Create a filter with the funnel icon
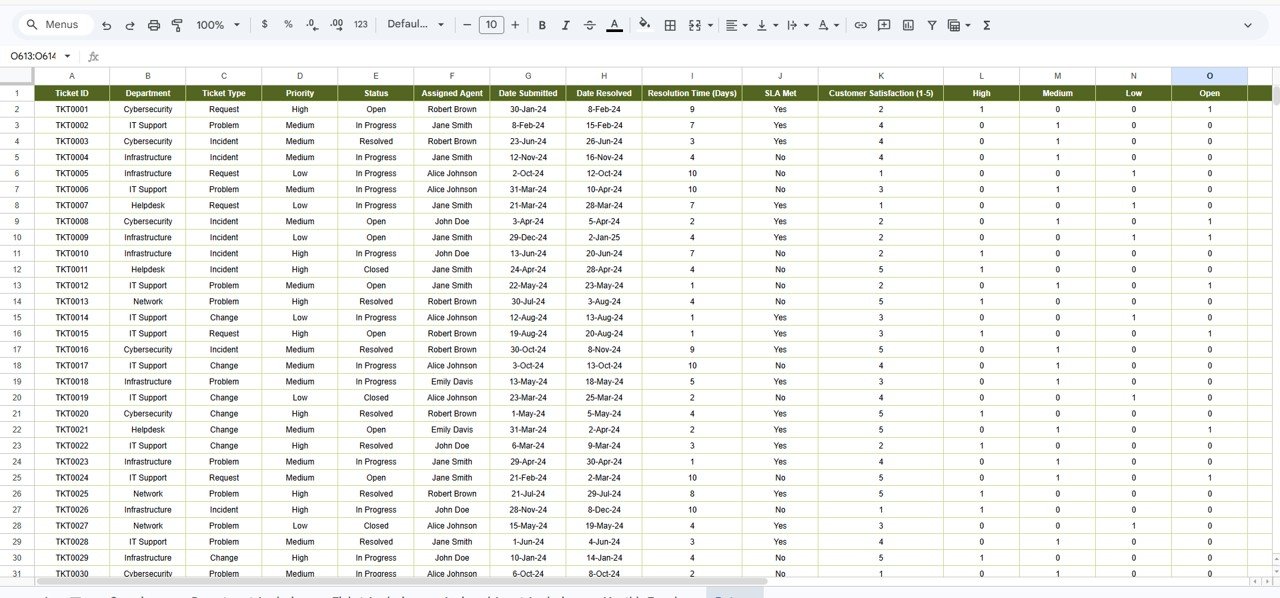Image resolution: width=1280 pixels, height=598 pixels. point(931,24)
